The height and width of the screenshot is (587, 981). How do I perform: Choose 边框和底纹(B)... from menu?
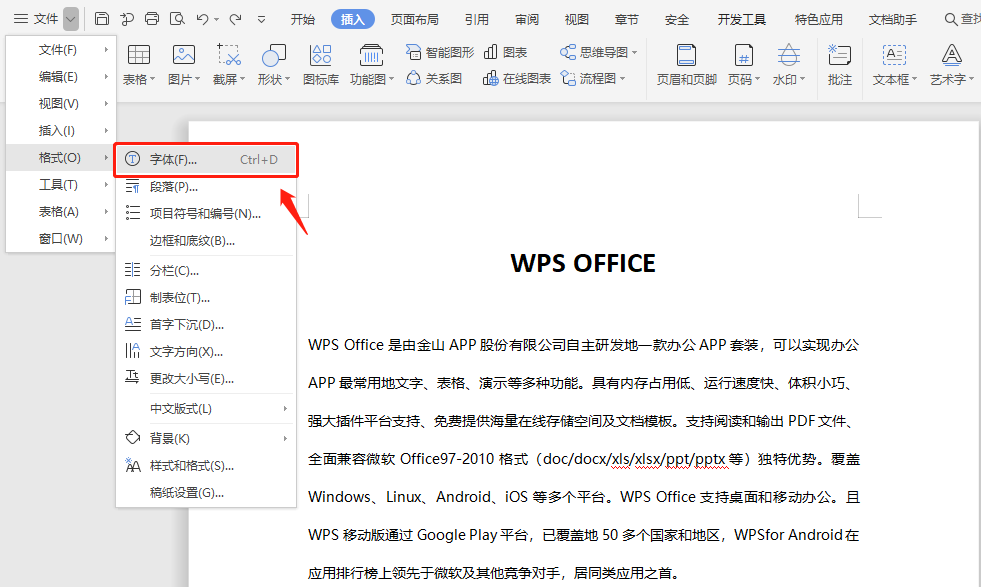[206, 240]
